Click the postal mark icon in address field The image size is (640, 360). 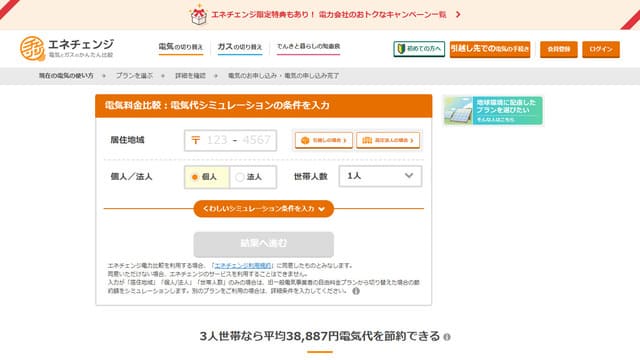click(196, 140)
